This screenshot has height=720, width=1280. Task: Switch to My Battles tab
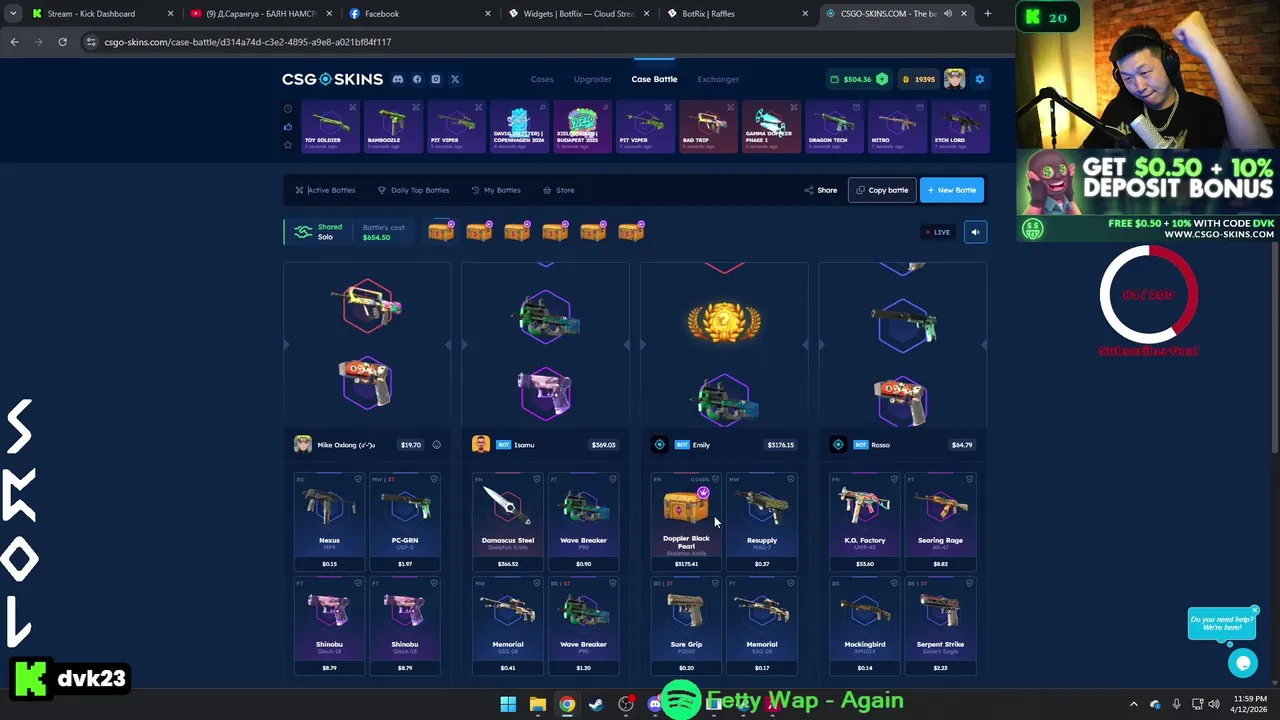[x=496, y=190]
